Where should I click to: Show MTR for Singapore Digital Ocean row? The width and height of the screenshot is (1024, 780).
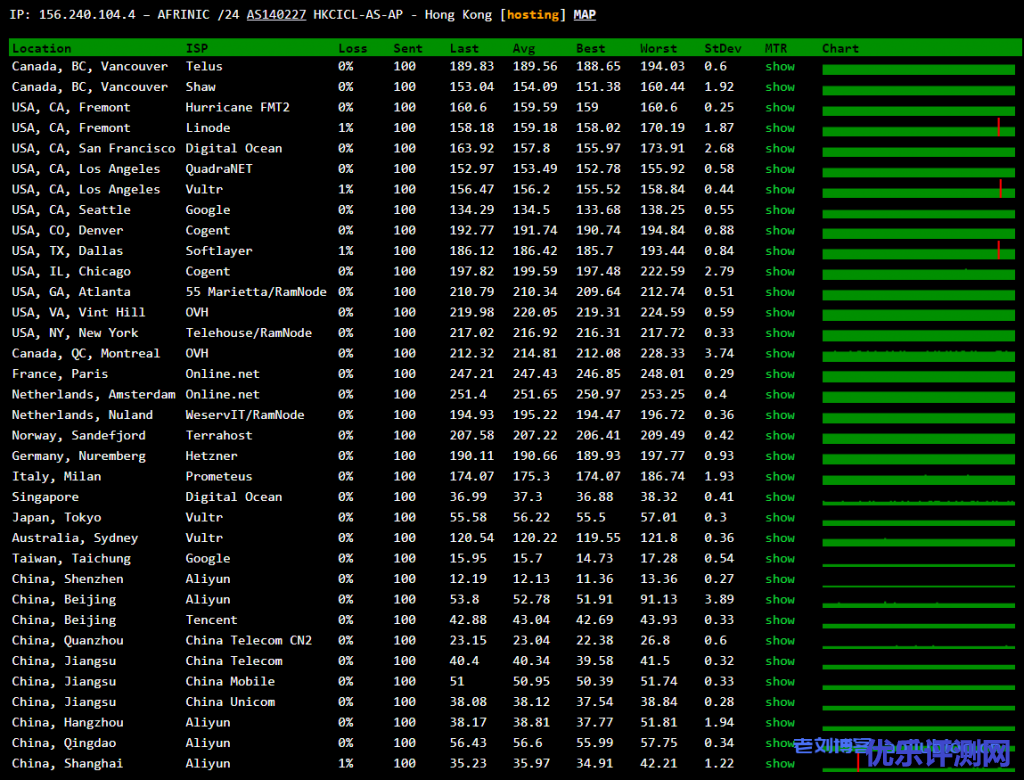pos(780,497)
